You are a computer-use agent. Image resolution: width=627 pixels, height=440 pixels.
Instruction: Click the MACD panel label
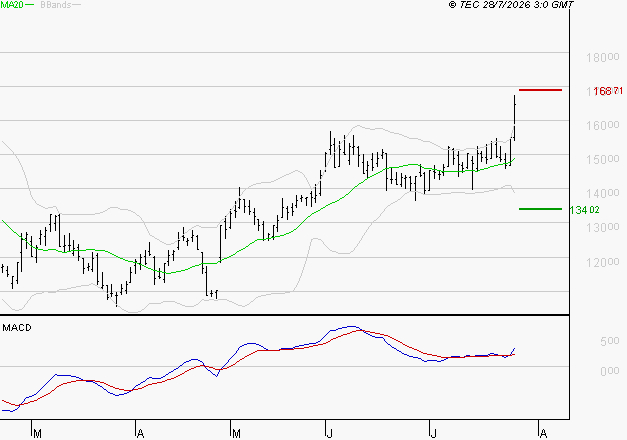[17, 328]
